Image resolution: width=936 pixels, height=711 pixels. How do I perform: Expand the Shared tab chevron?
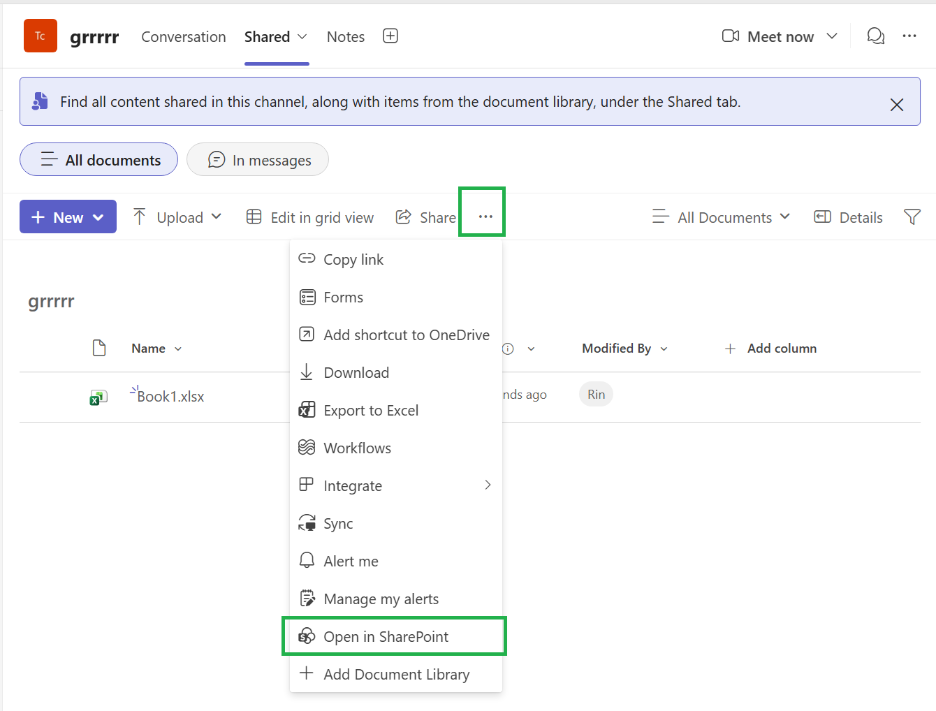click(303, 37)
